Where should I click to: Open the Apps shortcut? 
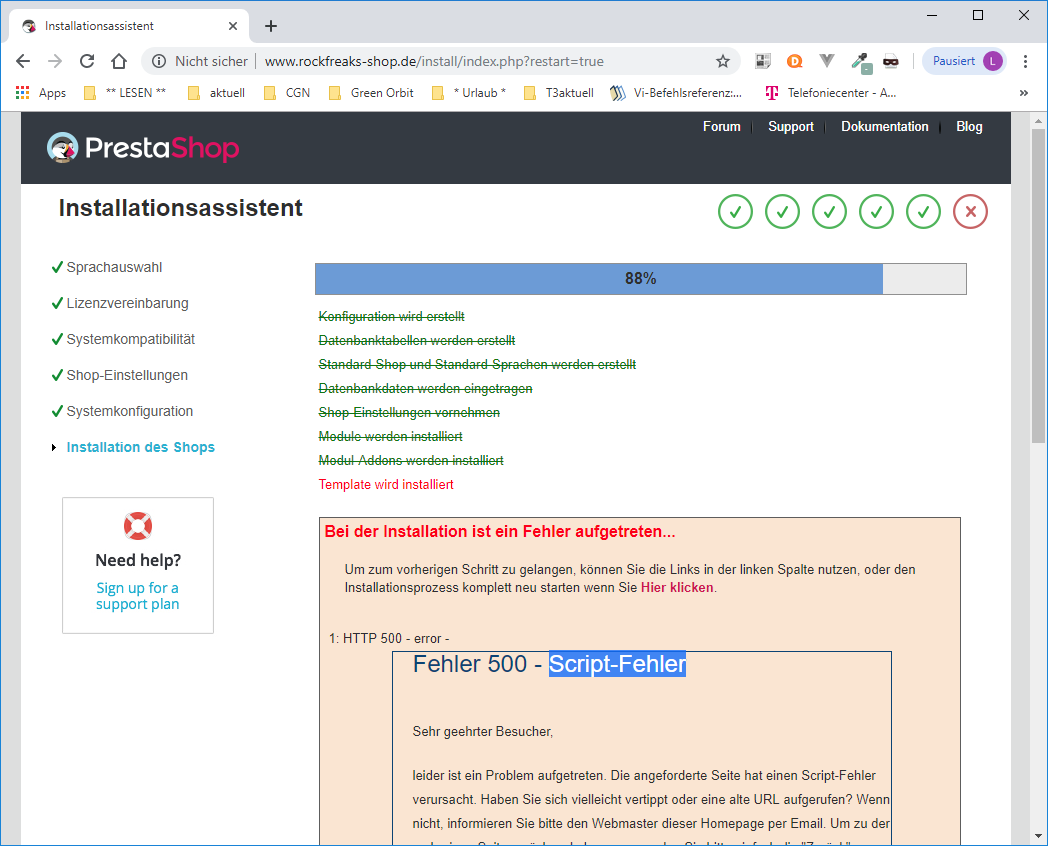(41, 93)
